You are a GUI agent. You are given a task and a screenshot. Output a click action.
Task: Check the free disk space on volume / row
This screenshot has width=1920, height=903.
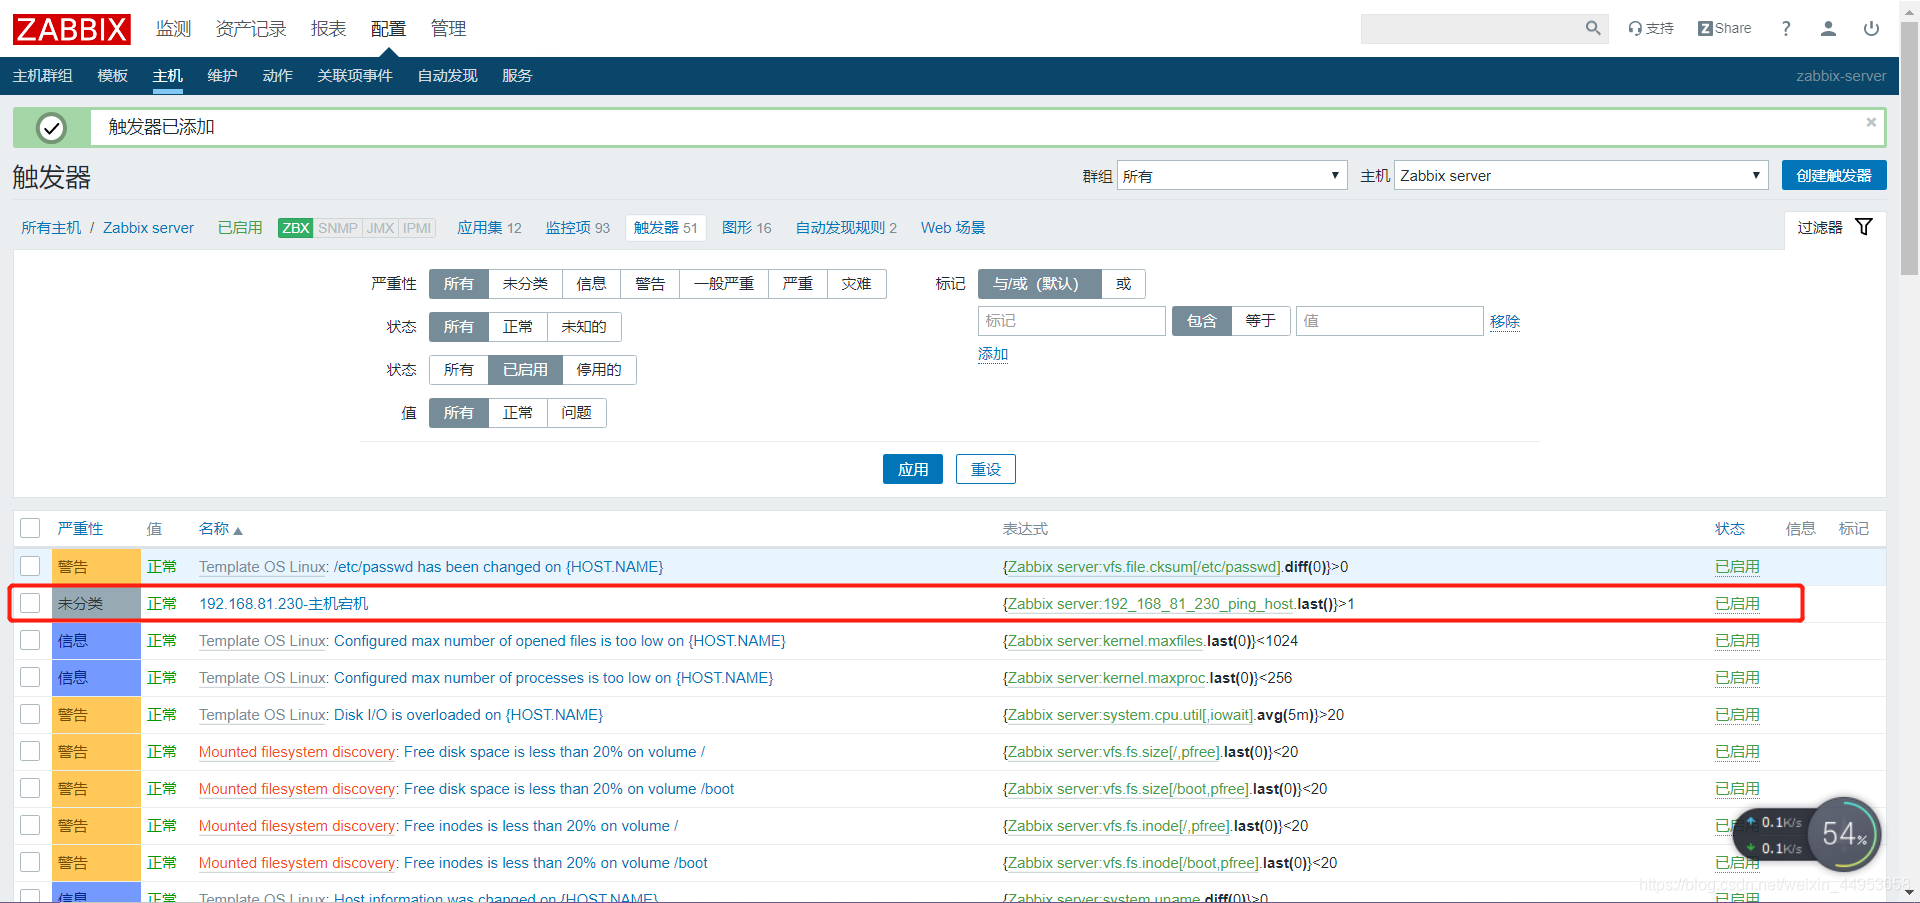30,751
